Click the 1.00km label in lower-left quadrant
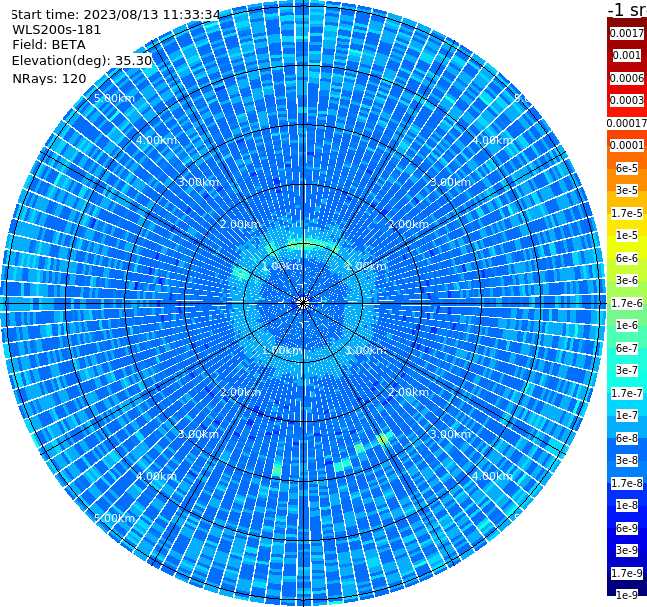Screen dimensions: 647x607 click(x=283, y=350)
